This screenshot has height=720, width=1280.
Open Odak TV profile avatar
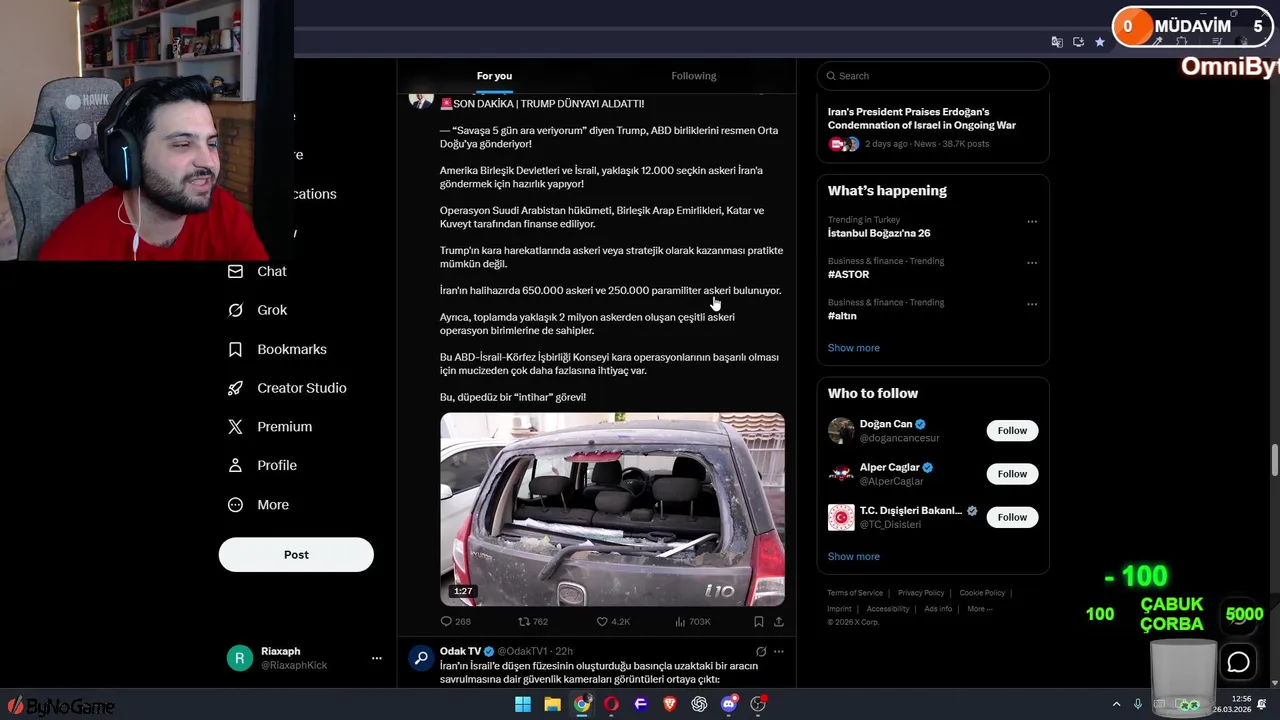coord(421,658)
